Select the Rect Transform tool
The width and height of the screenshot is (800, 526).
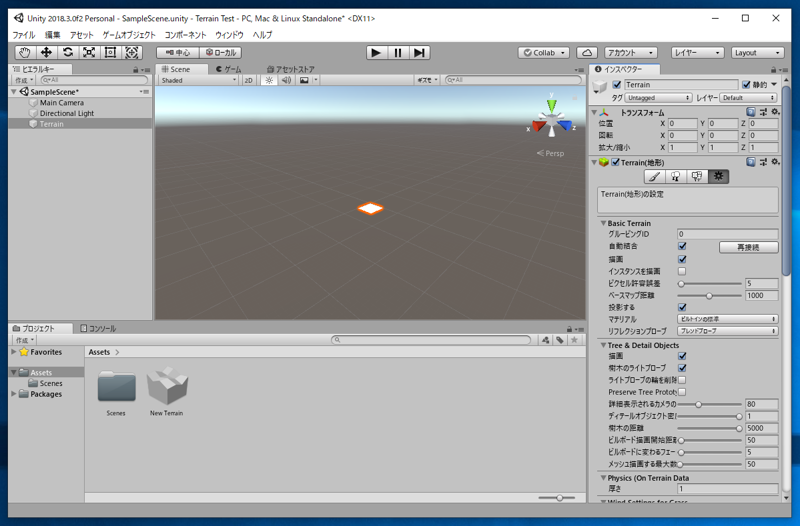pyautogui.click(x=110, y=53)
